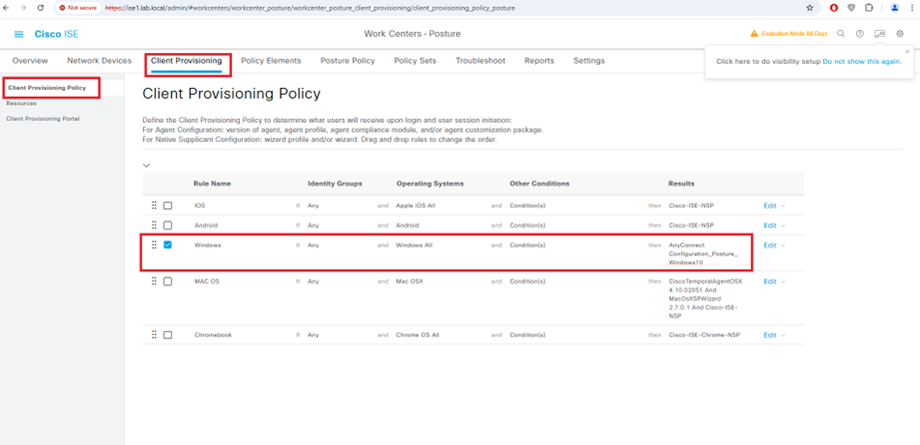Tick the Chromebook rule checkbox
The image size is (920, 445).
pos(168,335)
